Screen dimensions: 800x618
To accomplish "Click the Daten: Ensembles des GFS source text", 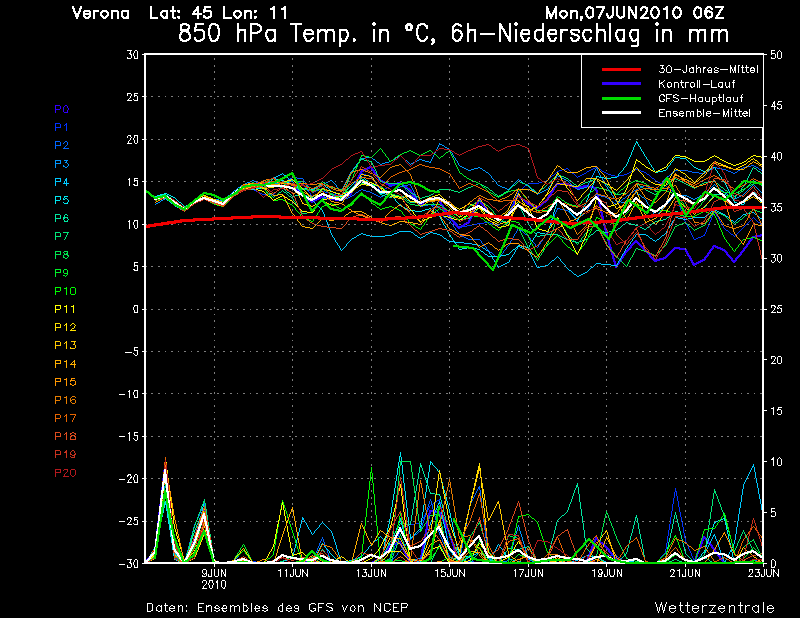I will 277,607.
